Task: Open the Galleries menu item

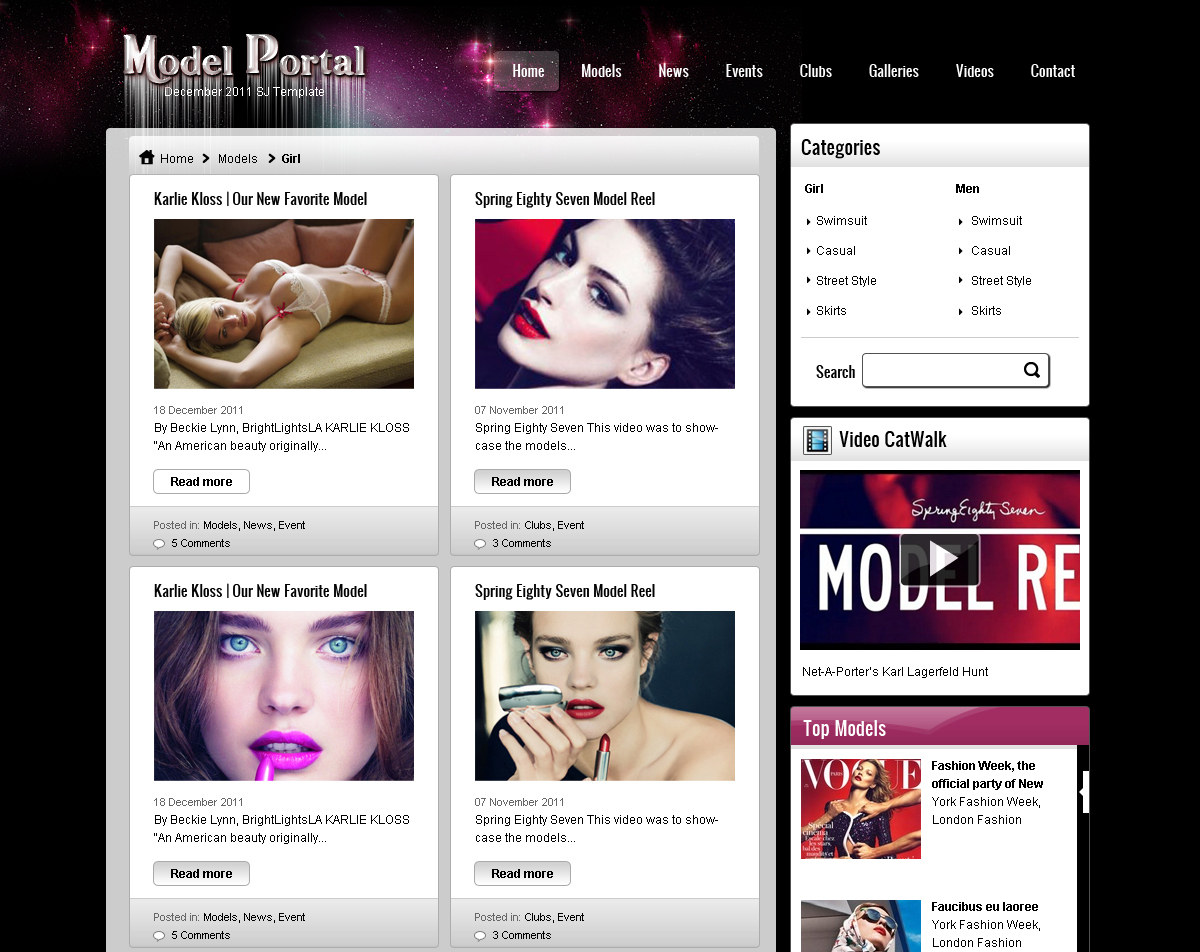Action: pyautogui.click(x=893, y=71)
